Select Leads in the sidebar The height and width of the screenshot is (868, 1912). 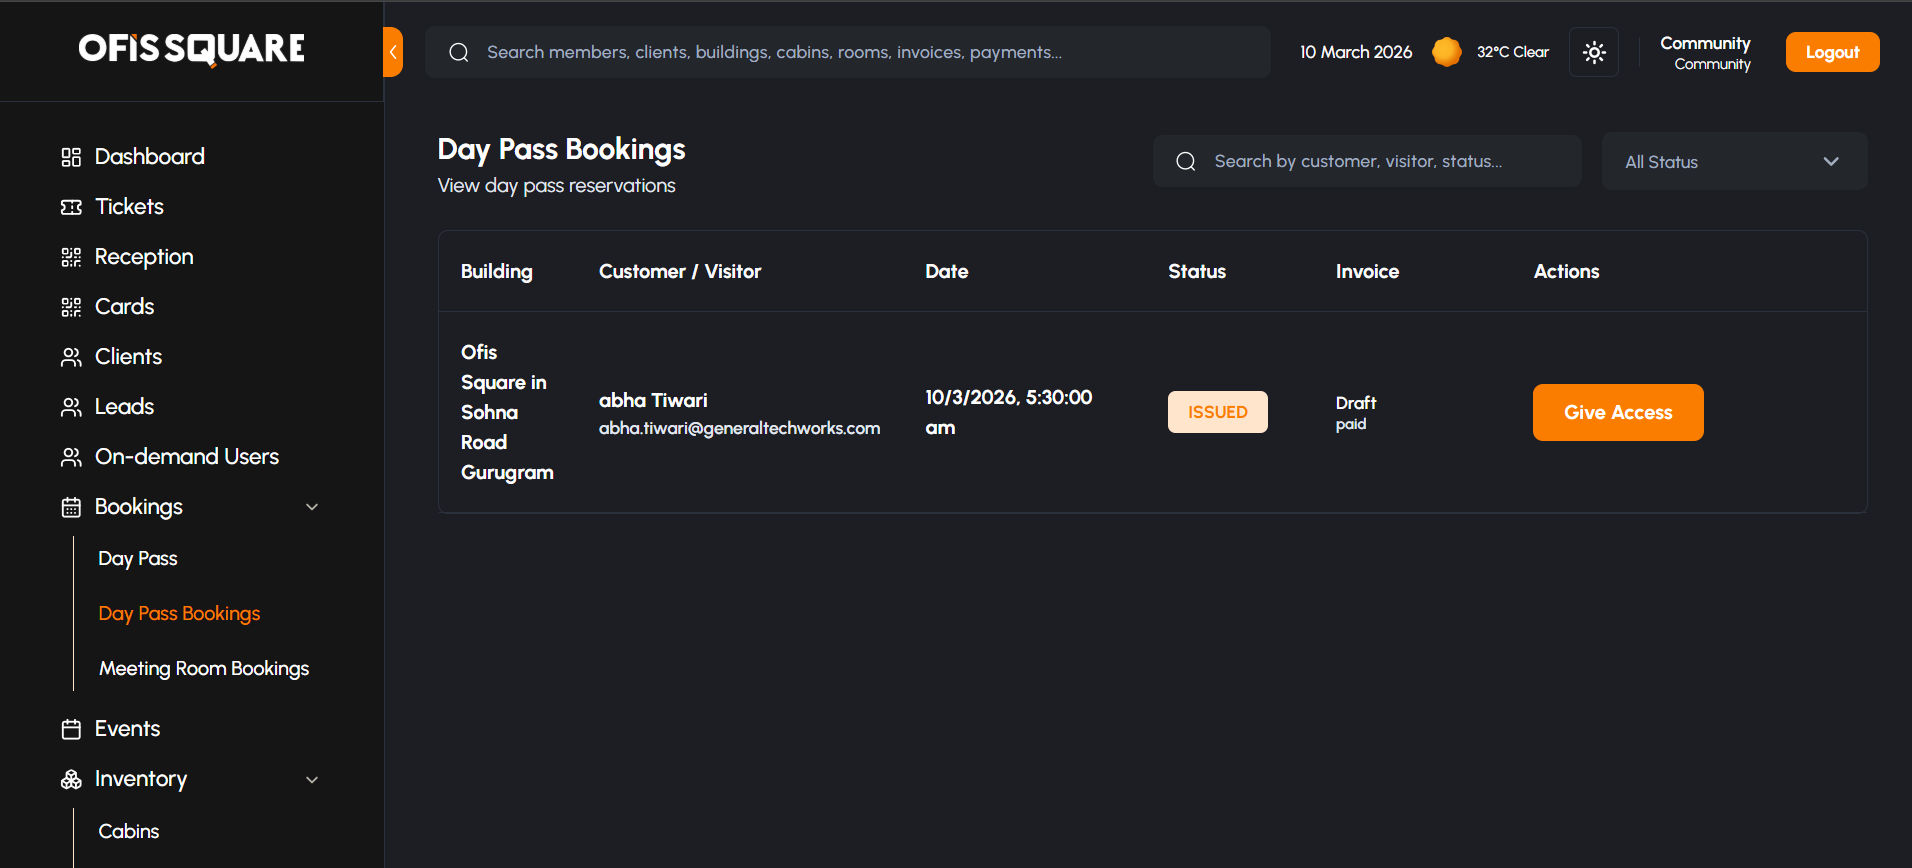pyautogui.click(x=124, y=407)
